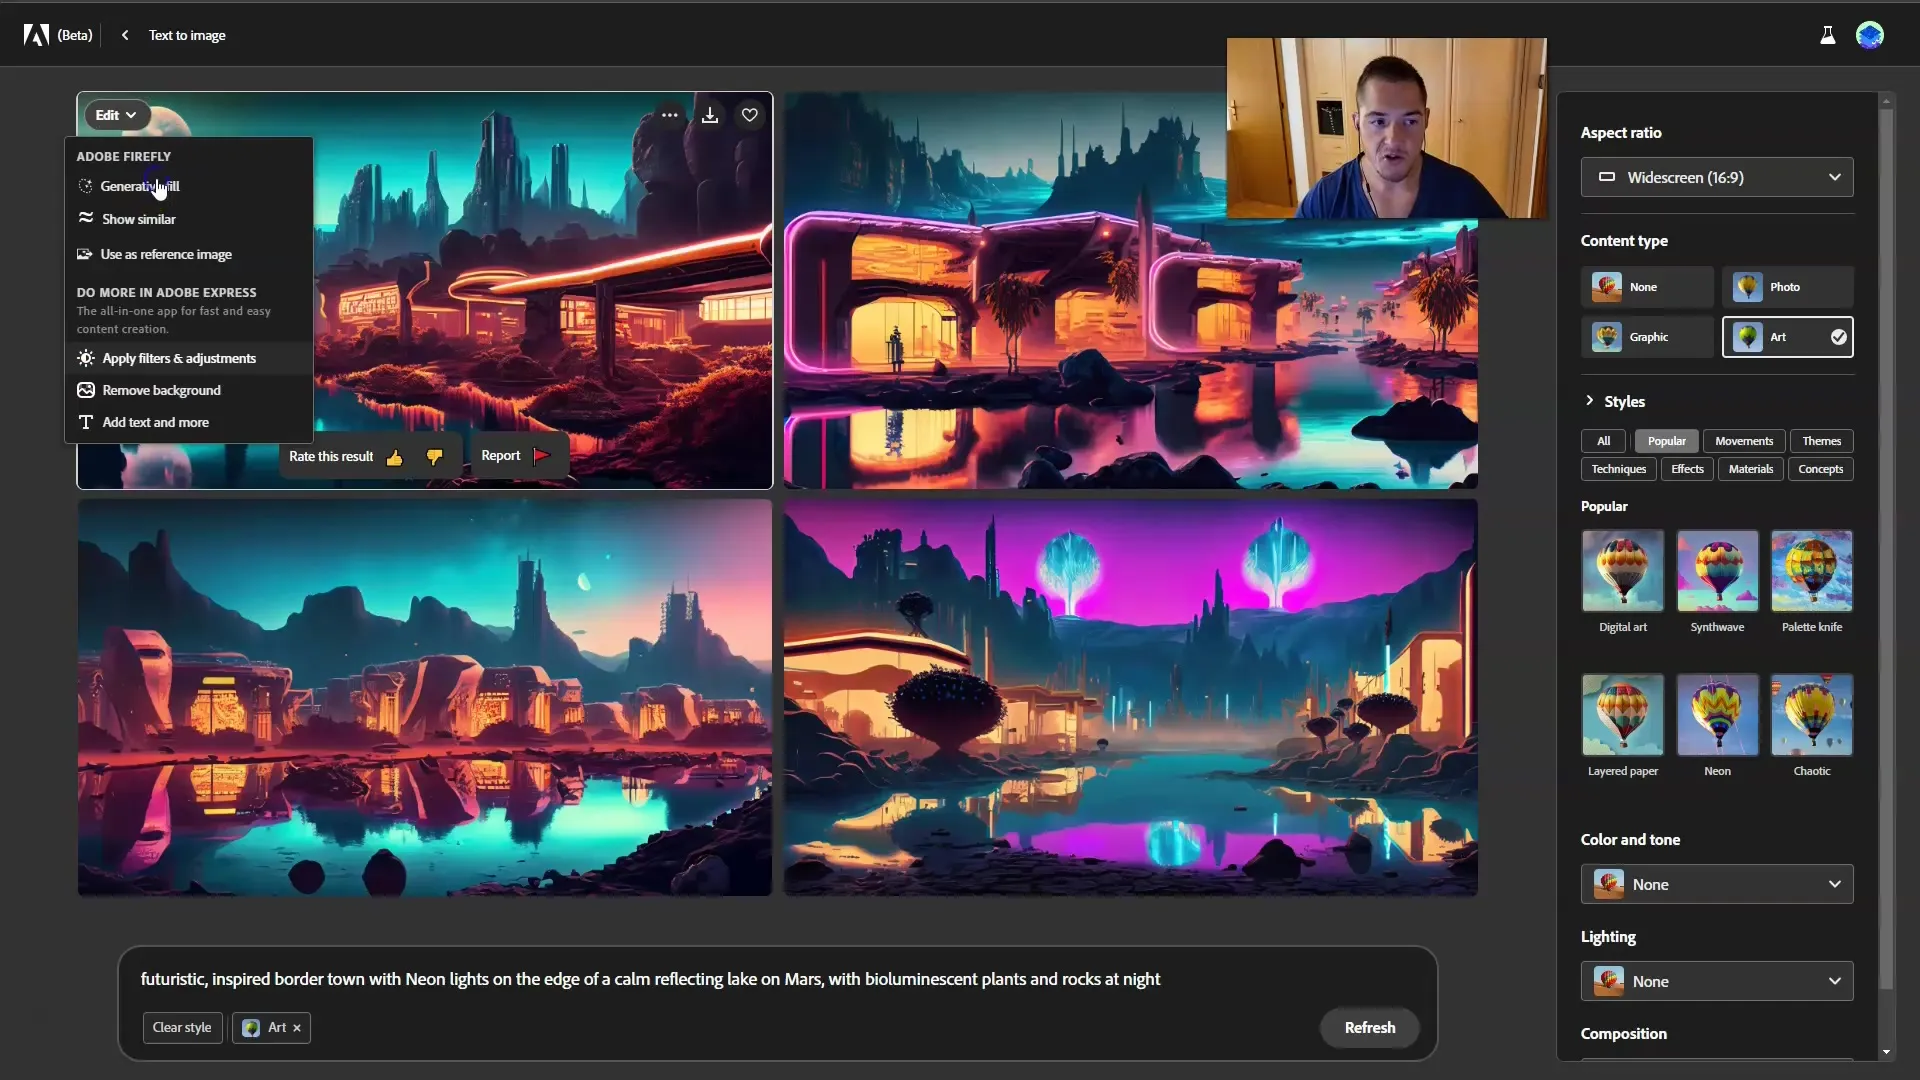
Task: Click Show similar images option
Action: pyautogui.click(x=138, y=218)
